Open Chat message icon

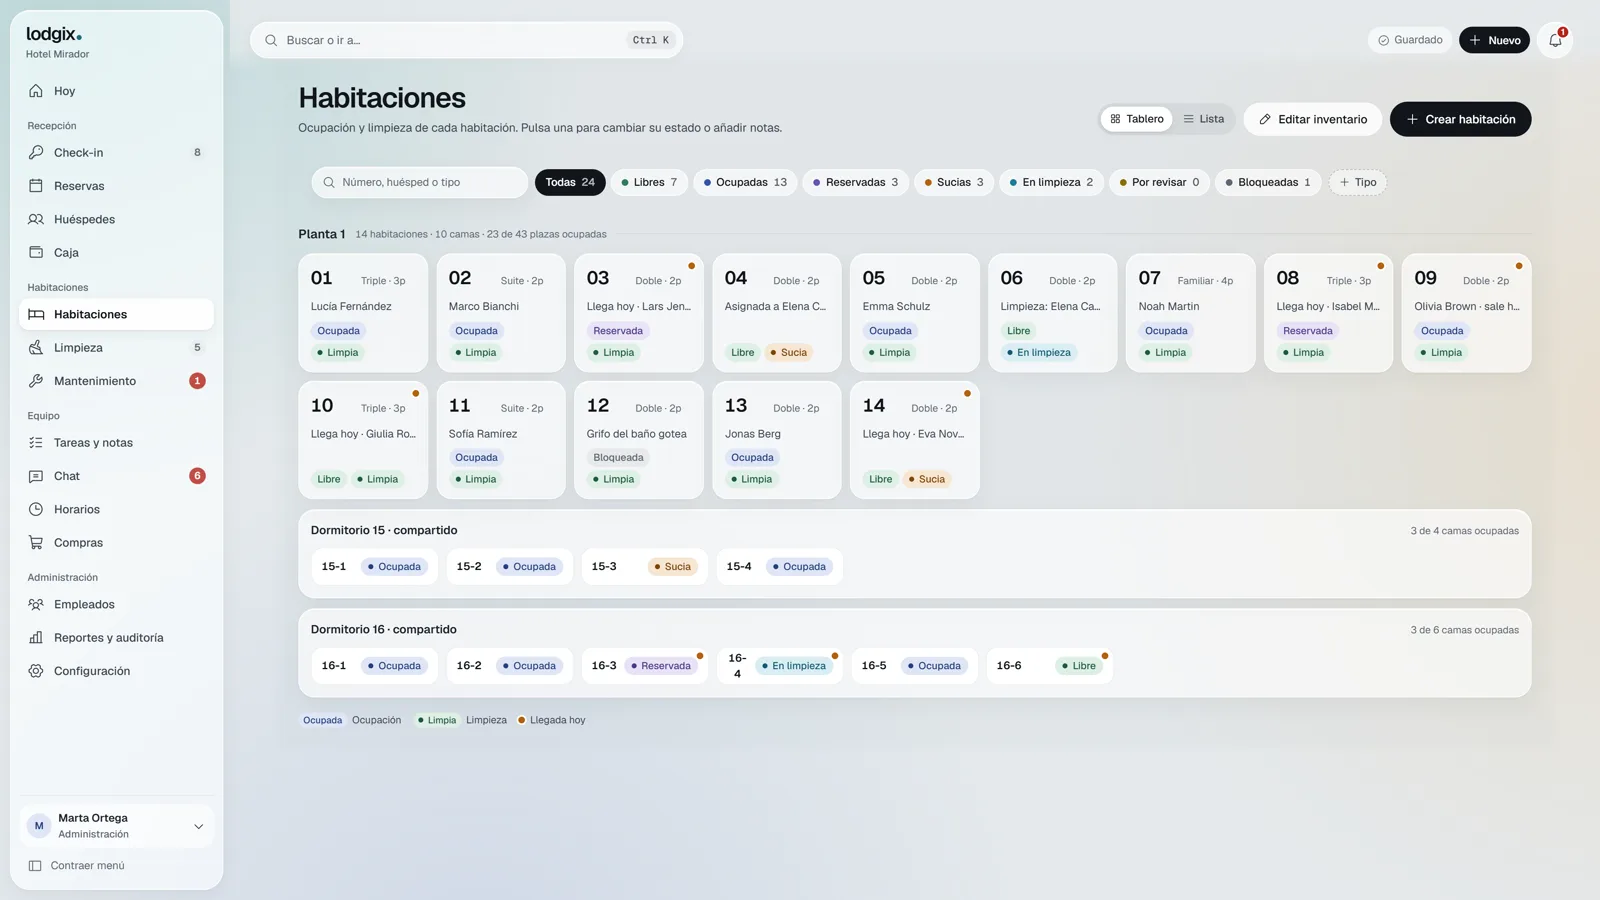(36, 476)
